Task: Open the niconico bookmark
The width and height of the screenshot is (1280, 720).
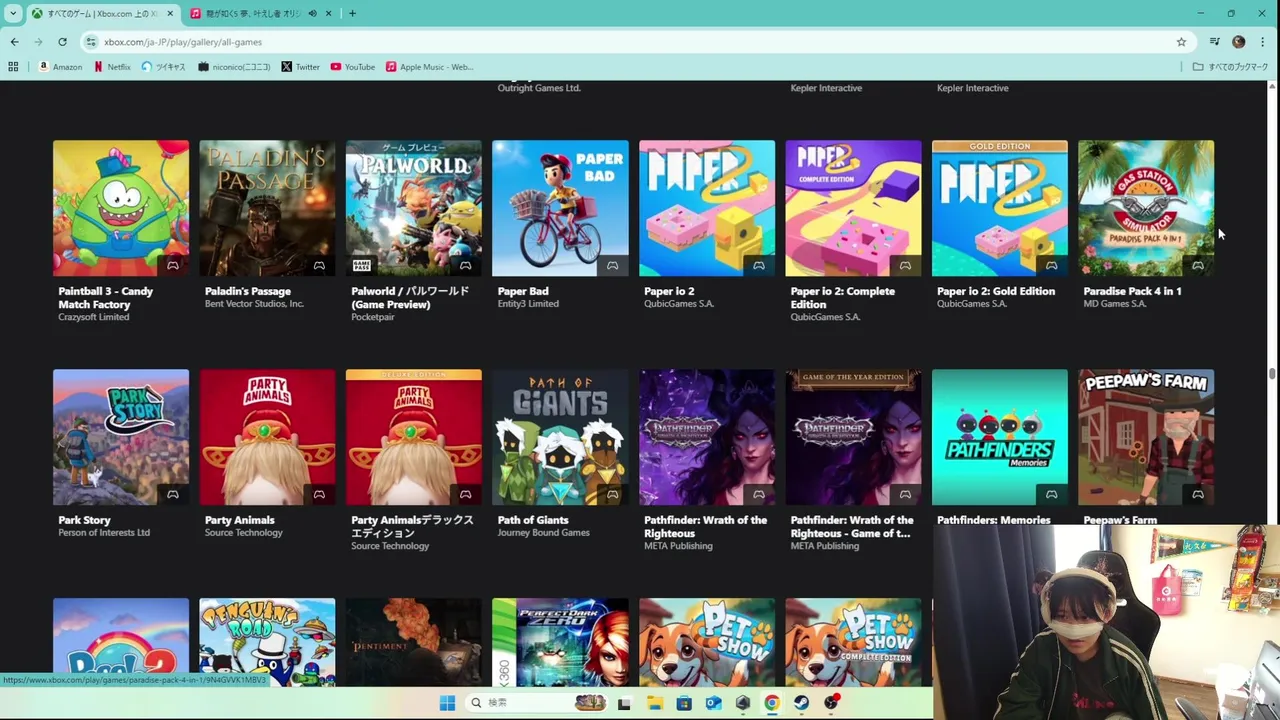Action: click(x=234, y=67)
